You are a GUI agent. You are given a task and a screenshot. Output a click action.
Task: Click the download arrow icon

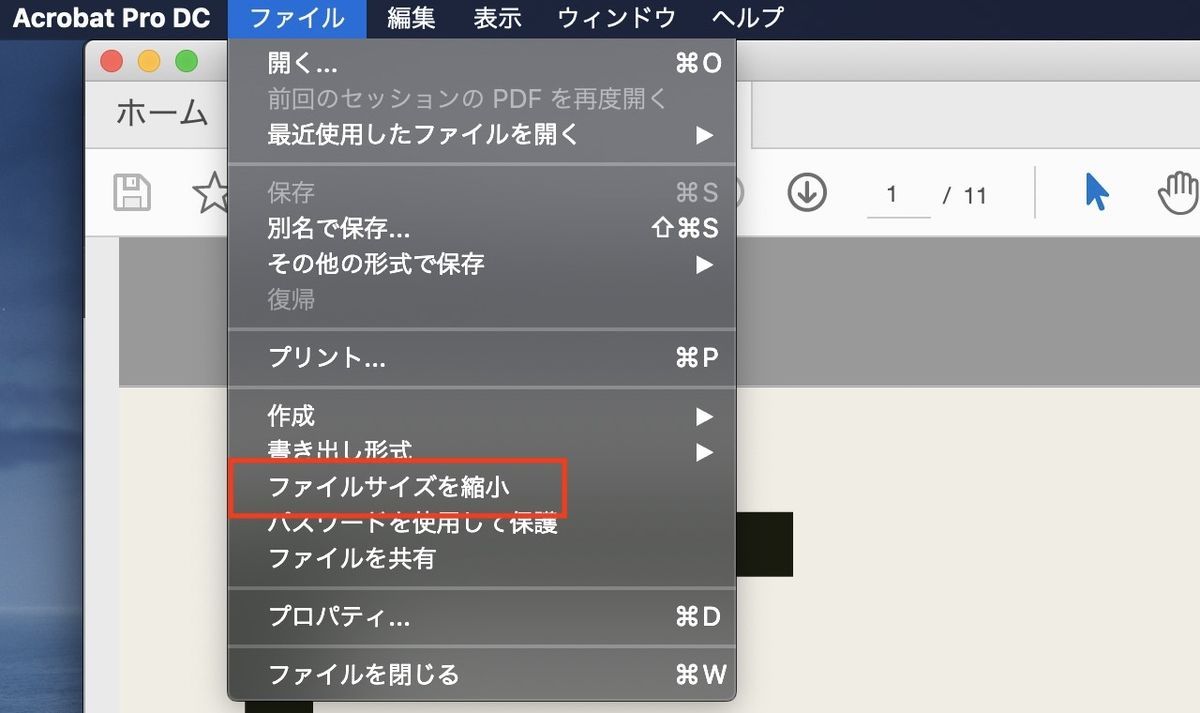806,192
